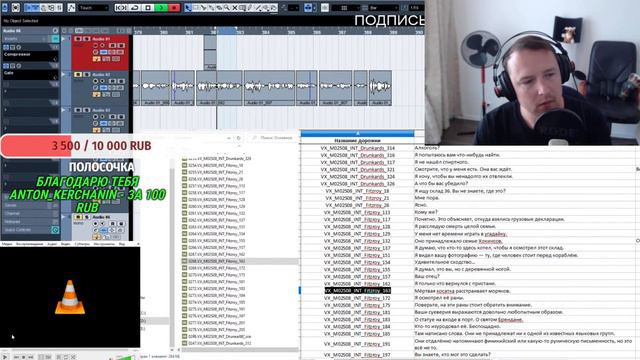Toggle Record Enable on the second audio track
Image resolution: width=640 pixels, height=360 pixels.
[x=96, y=81]
